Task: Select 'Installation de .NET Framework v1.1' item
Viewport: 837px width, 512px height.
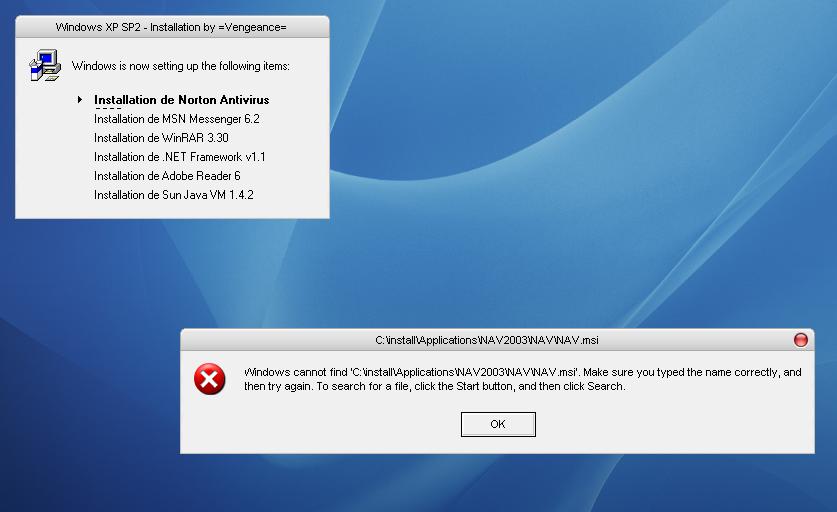Action: pyautogui.click(x=179, y=157)
